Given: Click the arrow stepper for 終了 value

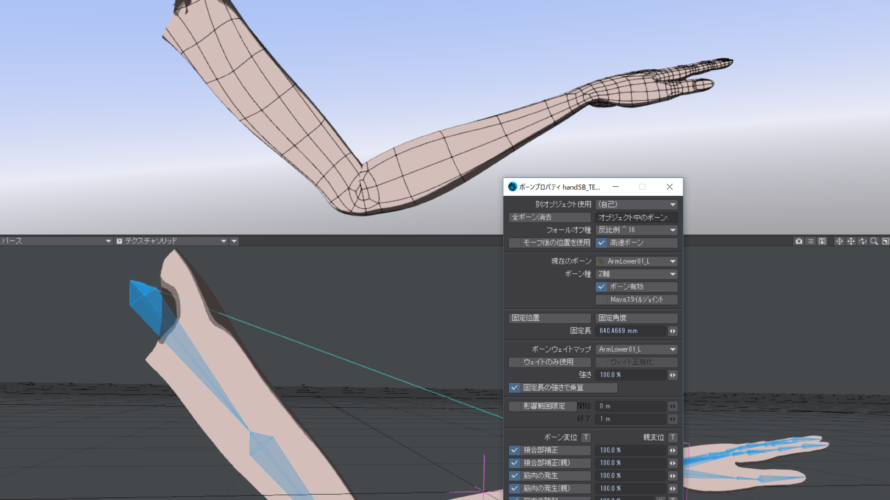Looking at the screenshot, I should (x=673, y=419).
